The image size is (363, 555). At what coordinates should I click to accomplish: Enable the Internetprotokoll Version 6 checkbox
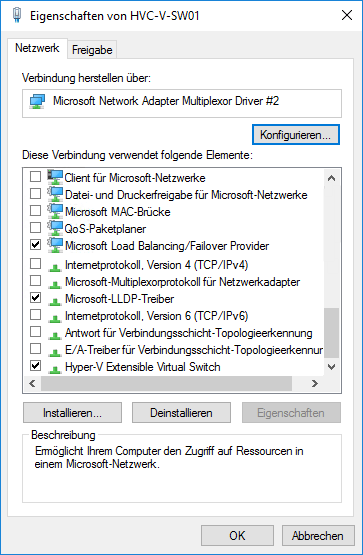[x=35, y=315]
